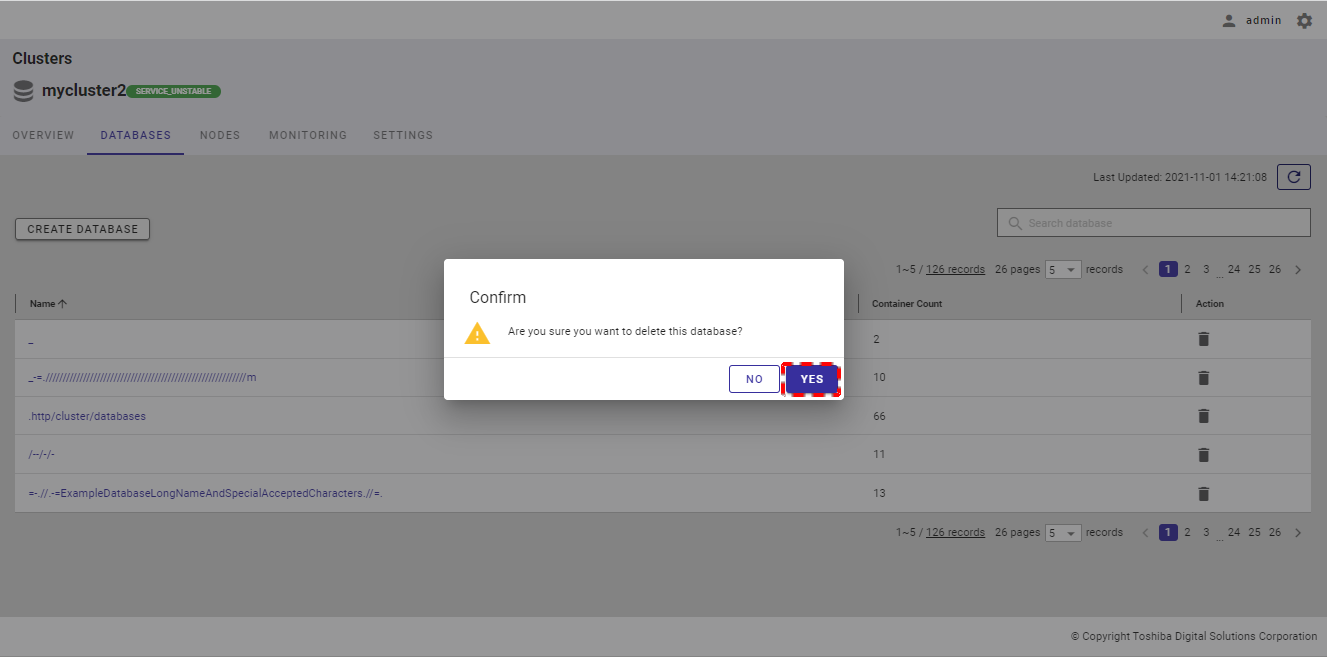Viewport: 1327px width, 657px height.
Task: Click trash icon for the first database row
Action: [1203, 339]
